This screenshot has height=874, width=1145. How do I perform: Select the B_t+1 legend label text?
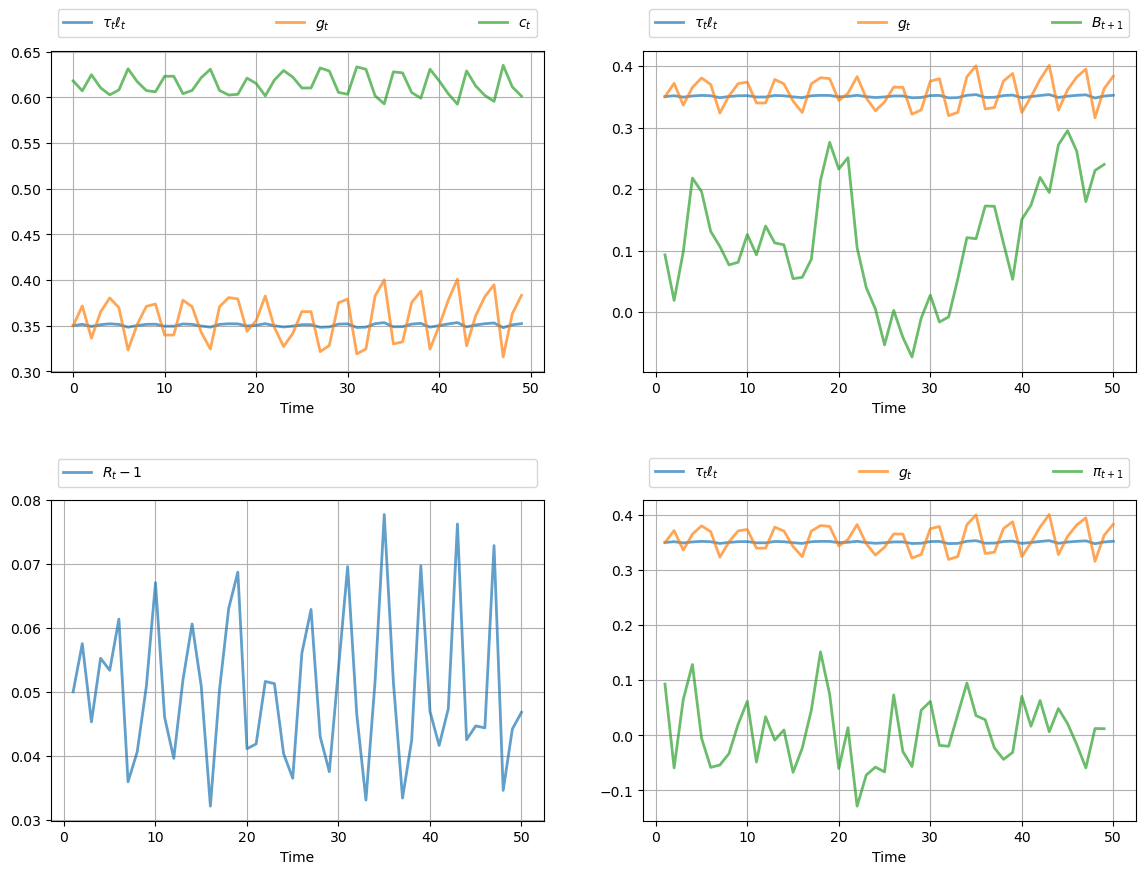pos(1108,23)
